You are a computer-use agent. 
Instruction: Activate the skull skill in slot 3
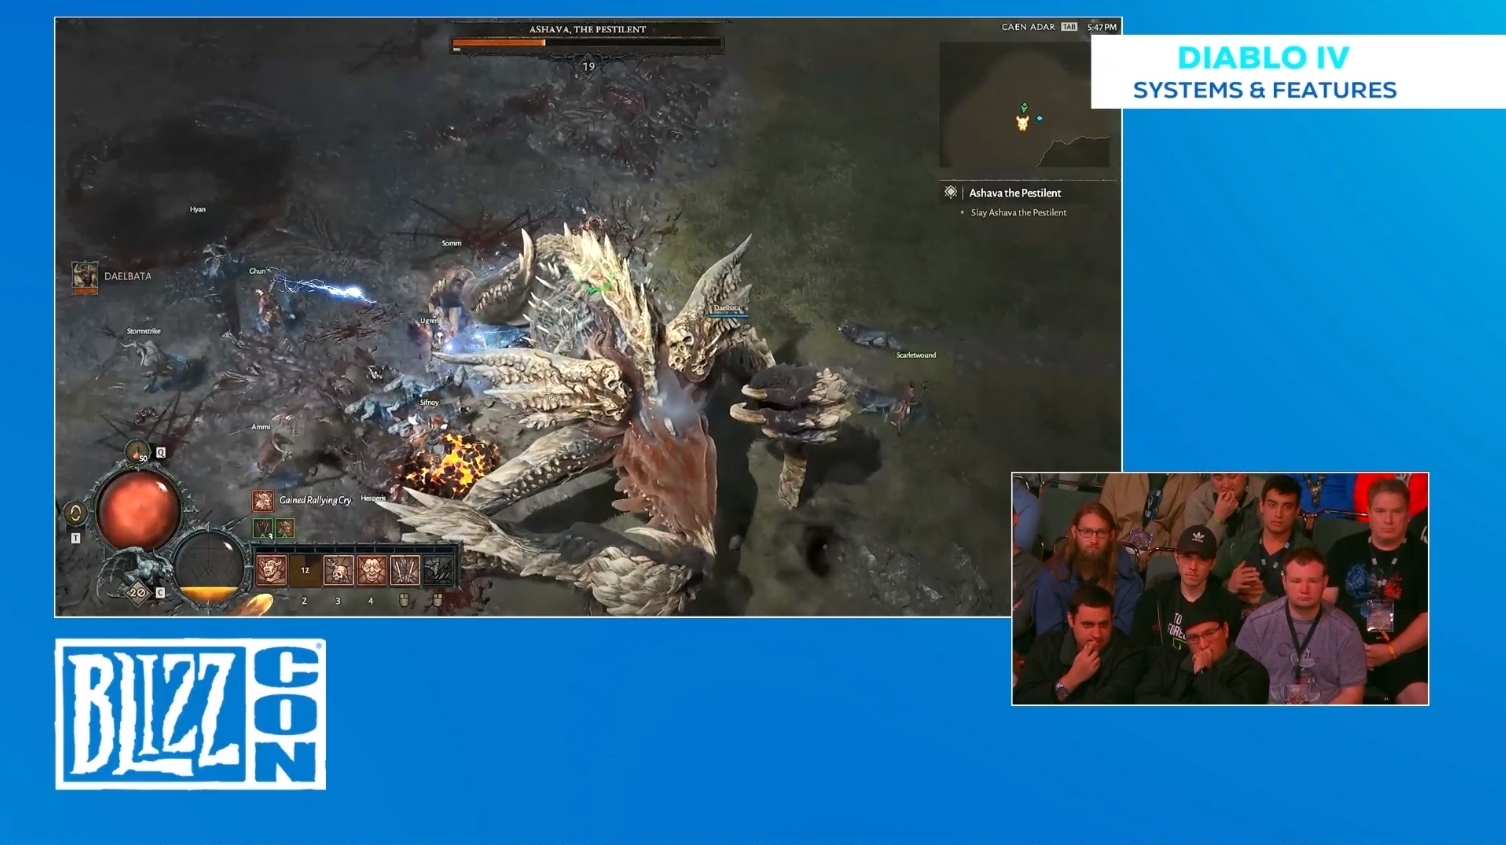coord(338,570)
